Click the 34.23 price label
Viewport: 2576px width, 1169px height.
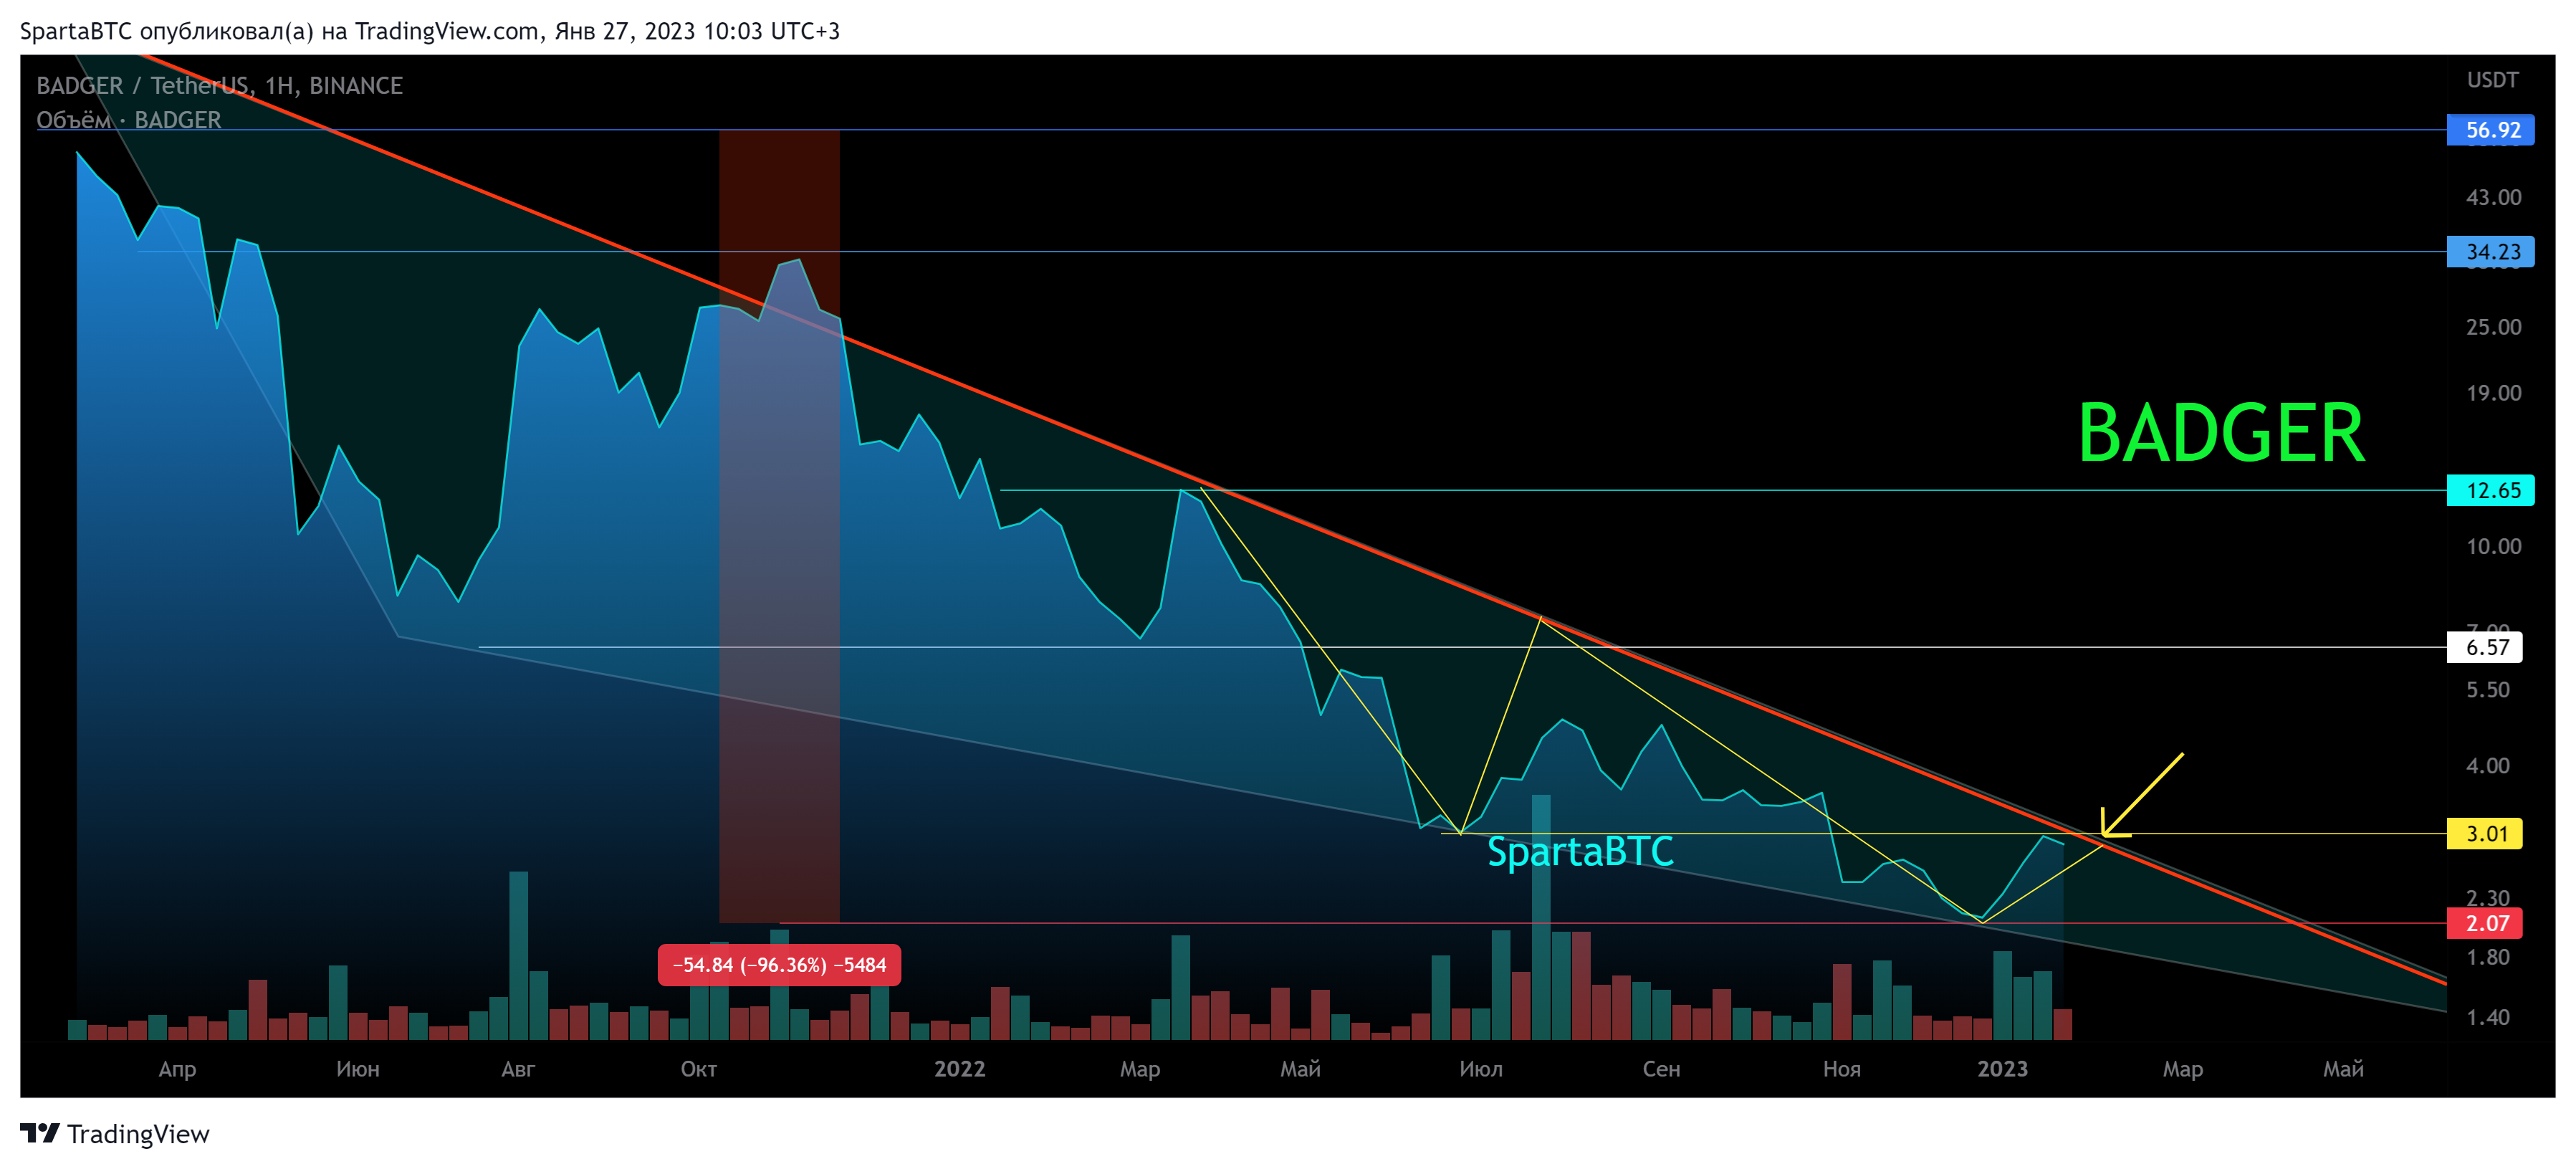coord(2490,252)
